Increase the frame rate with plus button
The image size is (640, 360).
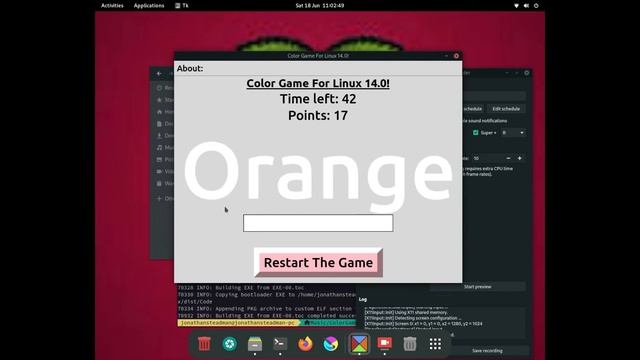(x=520, y=158)
